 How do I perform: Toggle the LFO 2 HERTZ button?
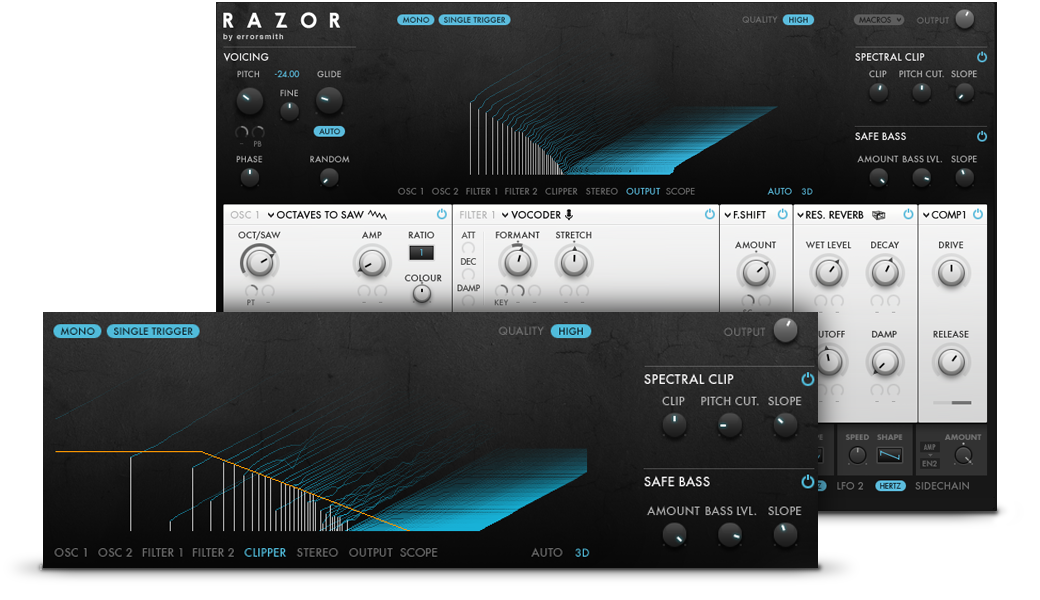click(890, 486)
